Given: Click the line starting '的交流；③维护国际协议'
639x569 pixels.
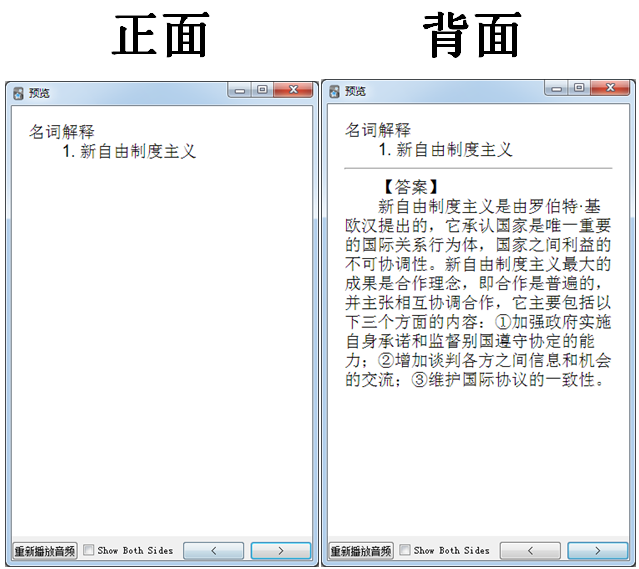Looking at the screenshot, I should coord(475,379).
